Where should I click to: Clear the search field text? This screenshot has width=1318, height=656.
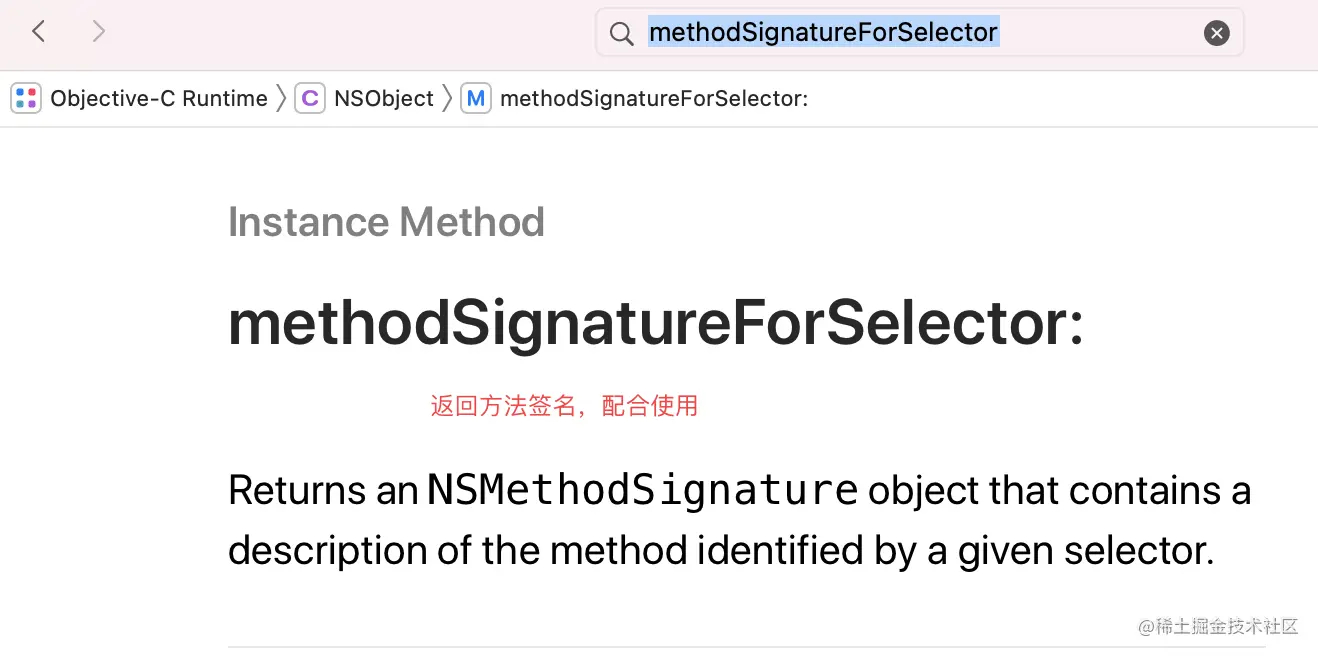point(1216,34)
